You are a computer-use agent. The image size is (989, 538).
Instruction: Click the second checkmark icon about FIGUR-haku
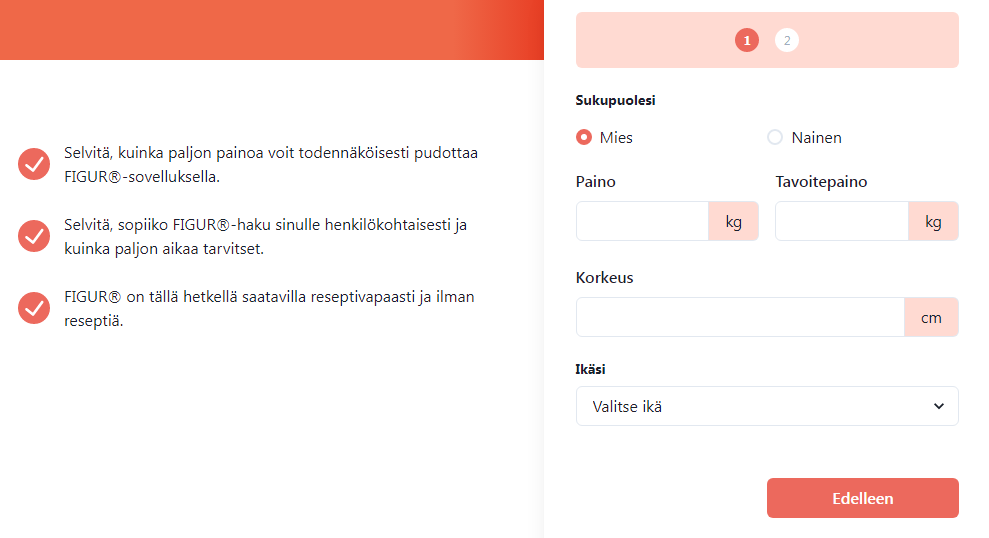34,236
